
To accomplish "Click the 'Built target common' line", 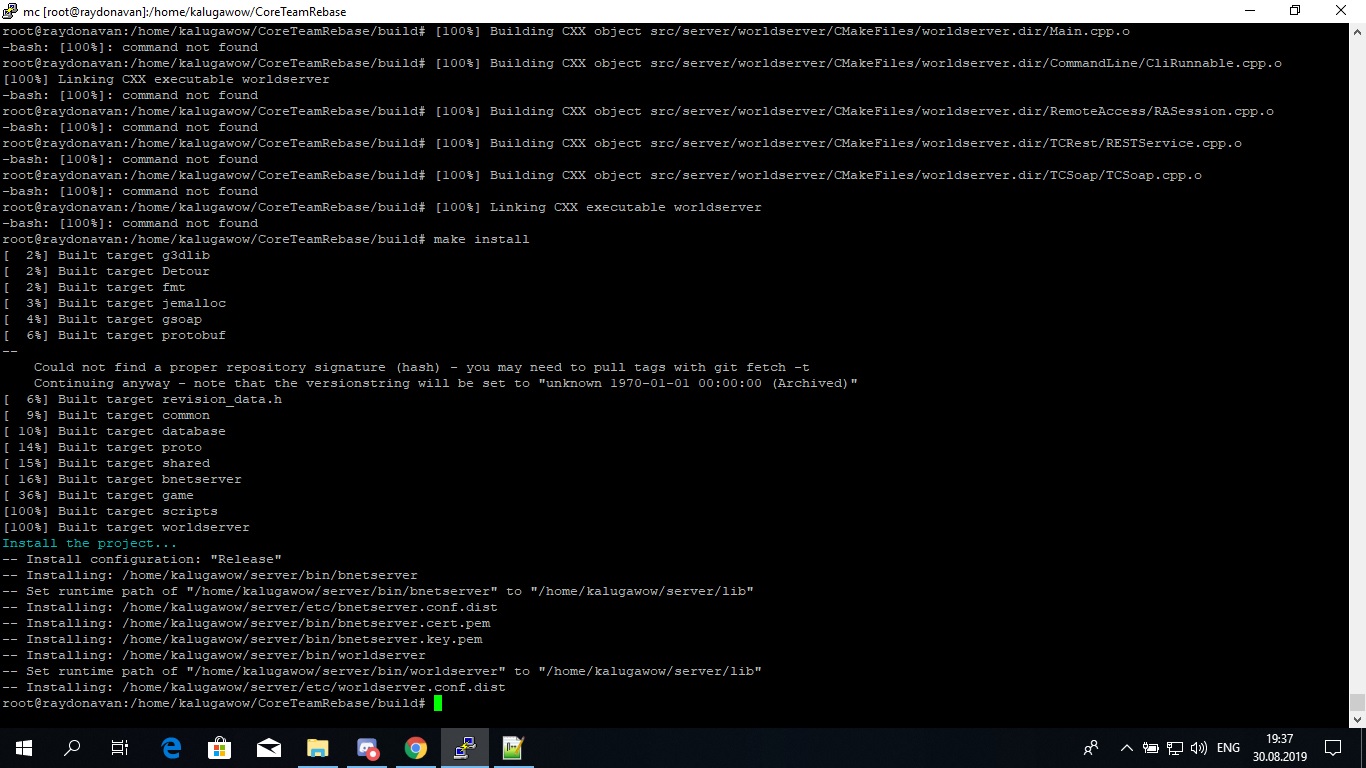I will click(x=106, y=415).
